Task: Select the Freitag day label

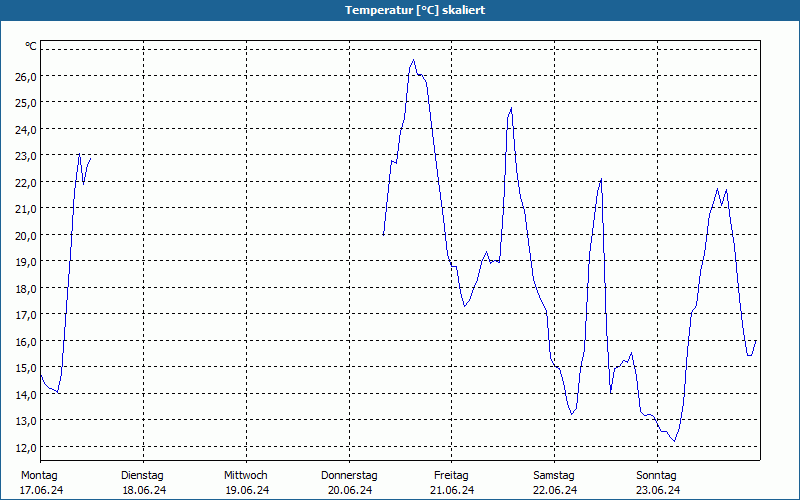Action: (x=452, y=475)
